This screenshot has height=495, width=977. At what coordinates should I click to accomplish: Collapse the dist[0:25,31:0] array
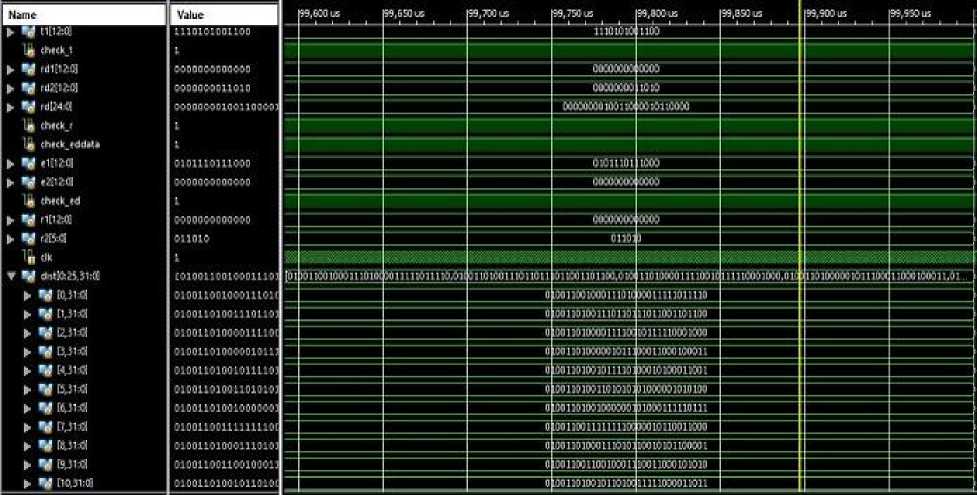pos(11,276)
